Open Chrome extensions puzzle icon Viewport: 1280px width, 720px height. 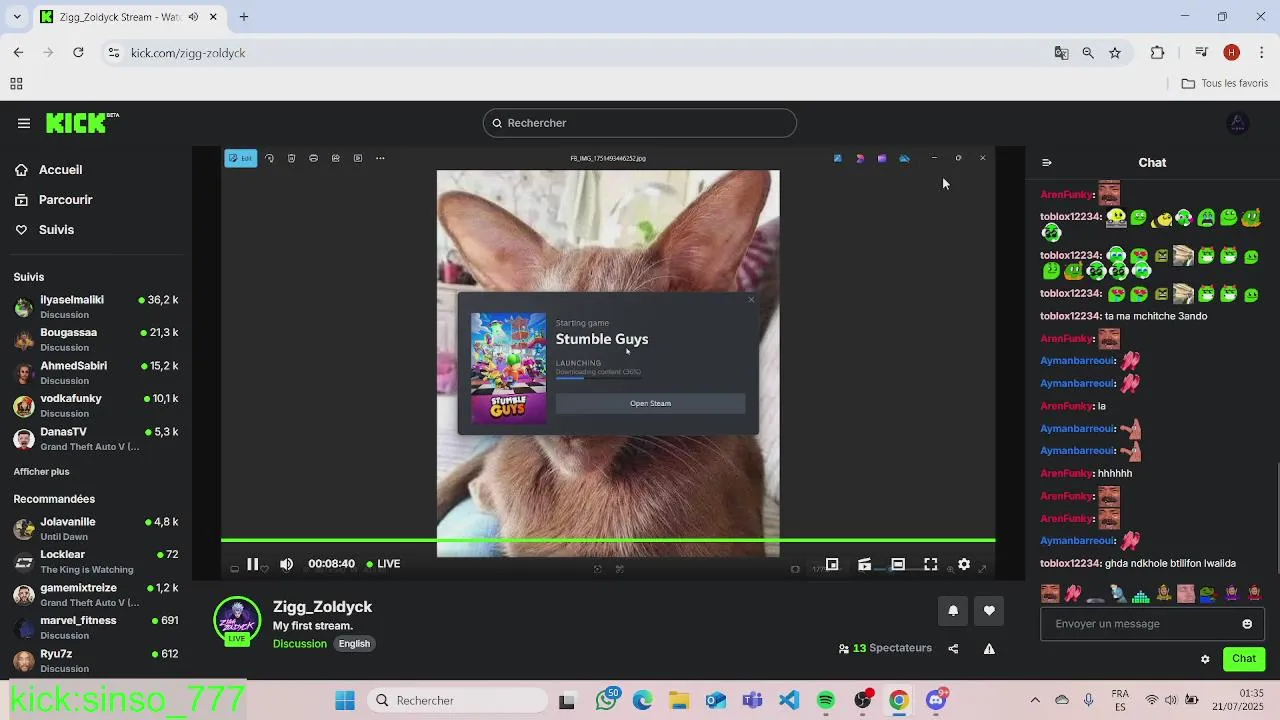1158,53
